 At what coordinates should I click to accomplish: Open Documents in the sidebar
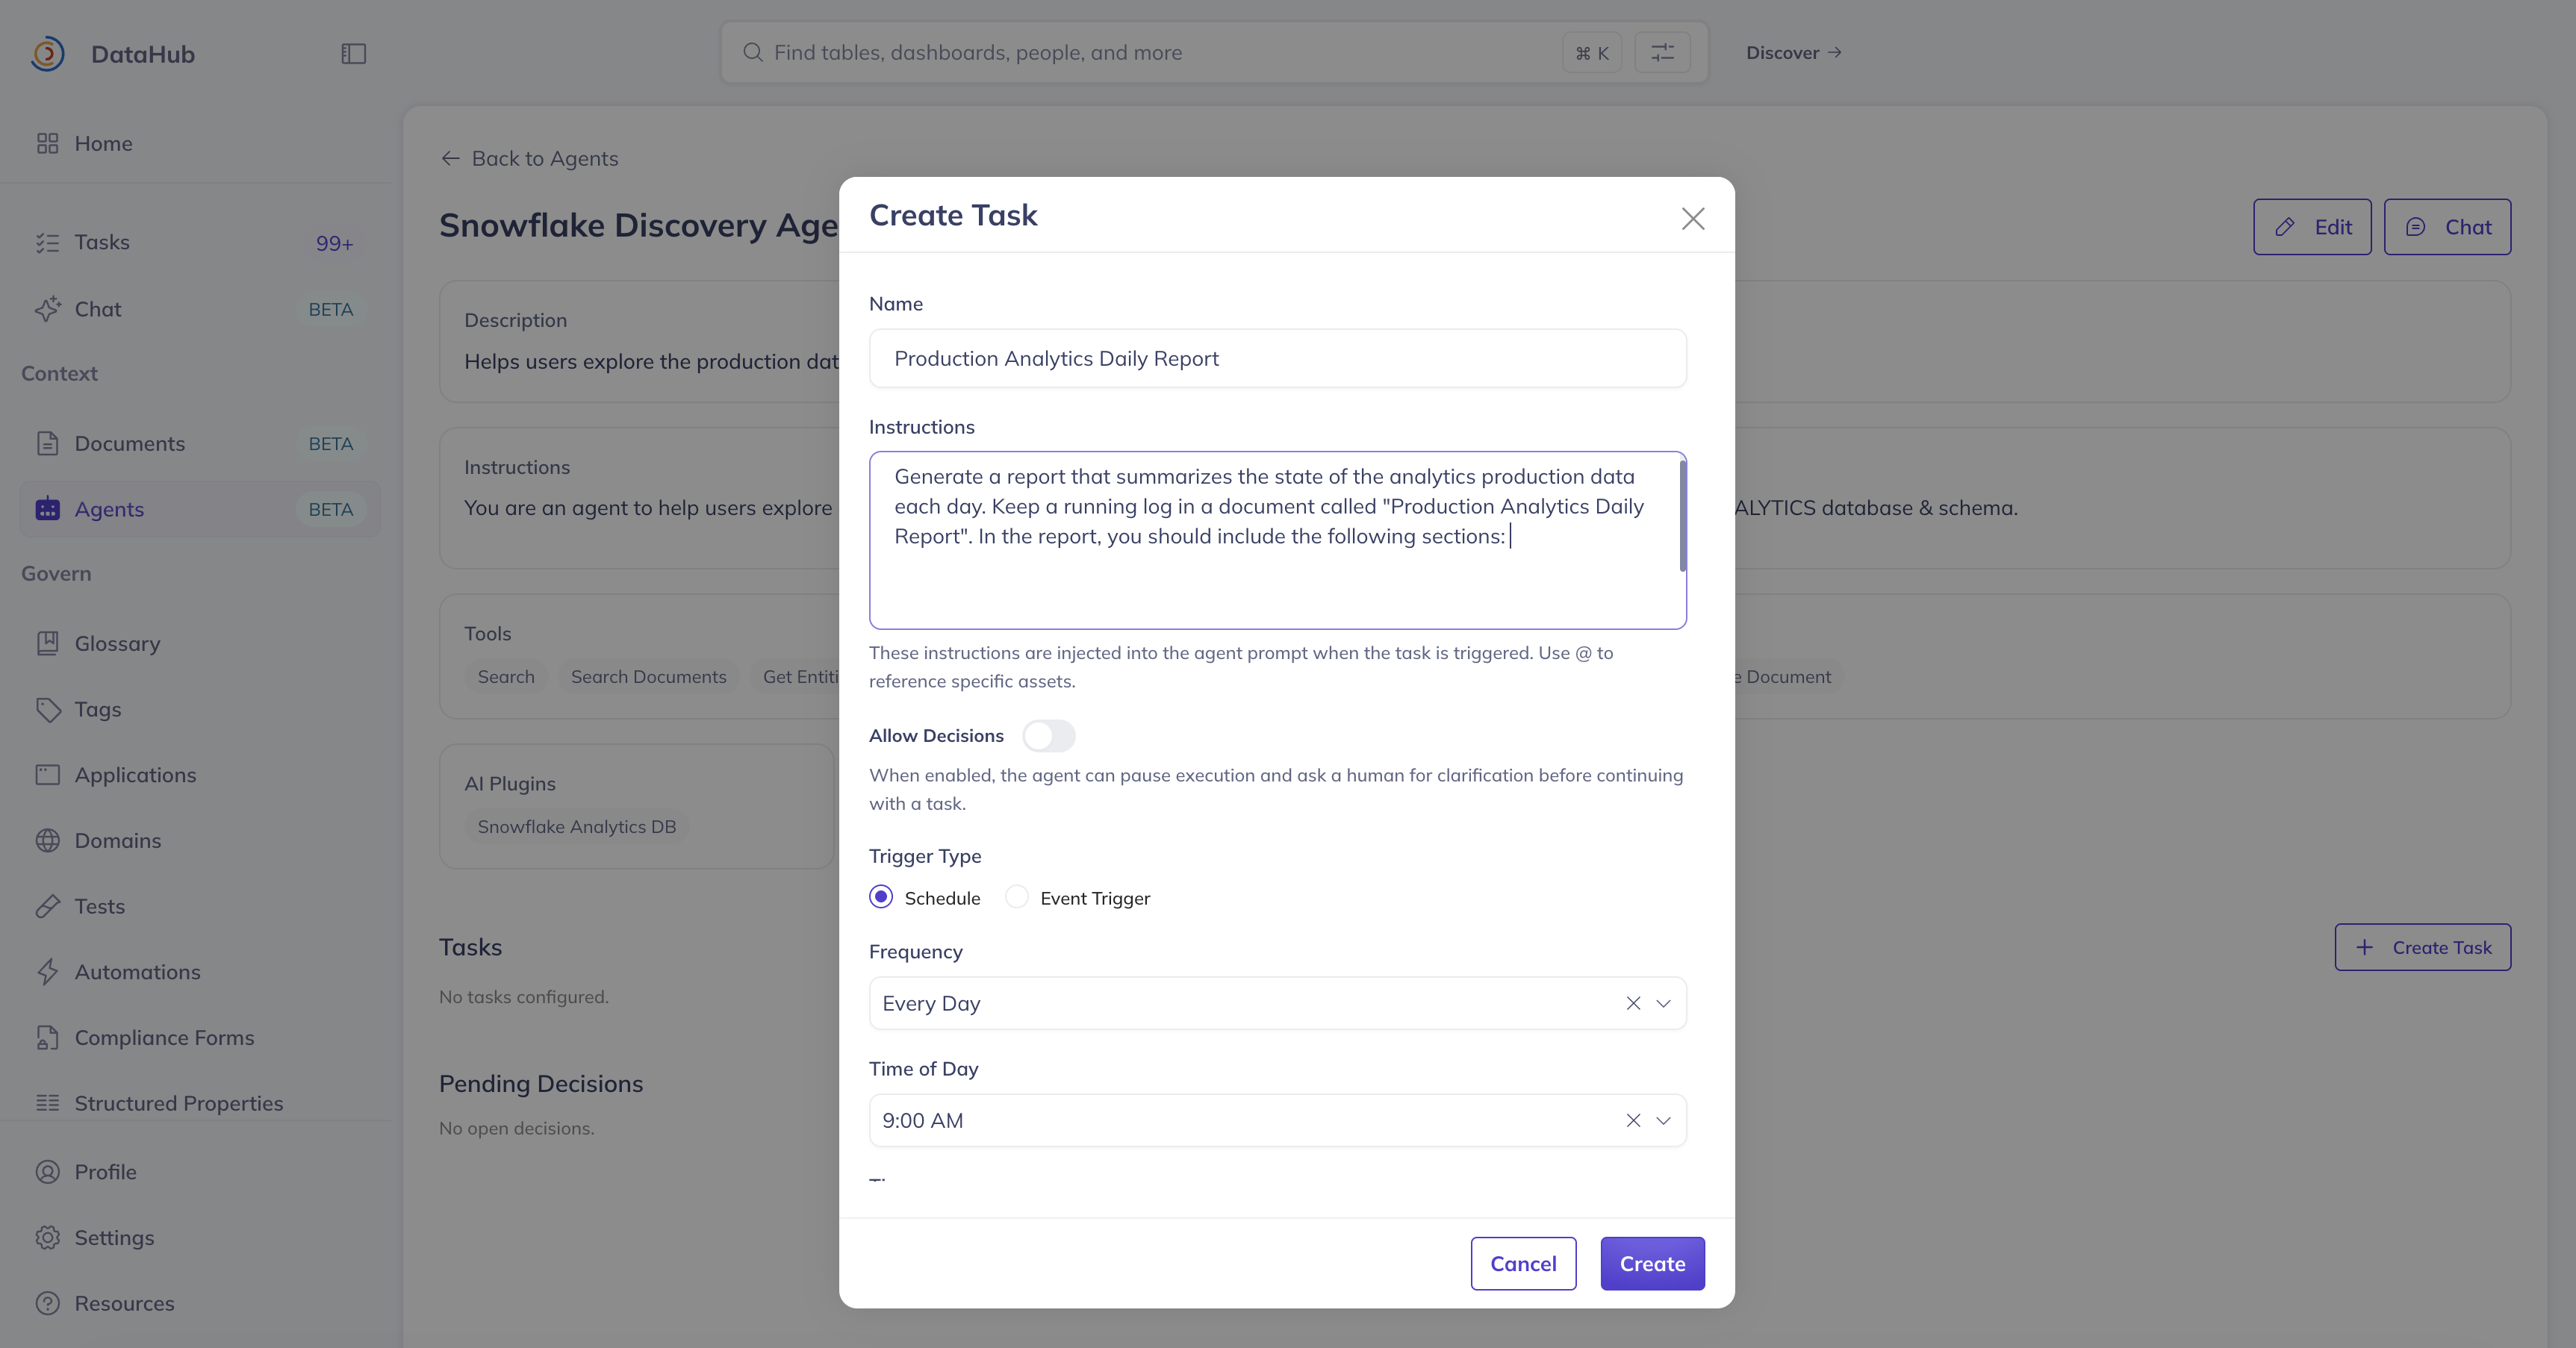[x=129, y=444]
